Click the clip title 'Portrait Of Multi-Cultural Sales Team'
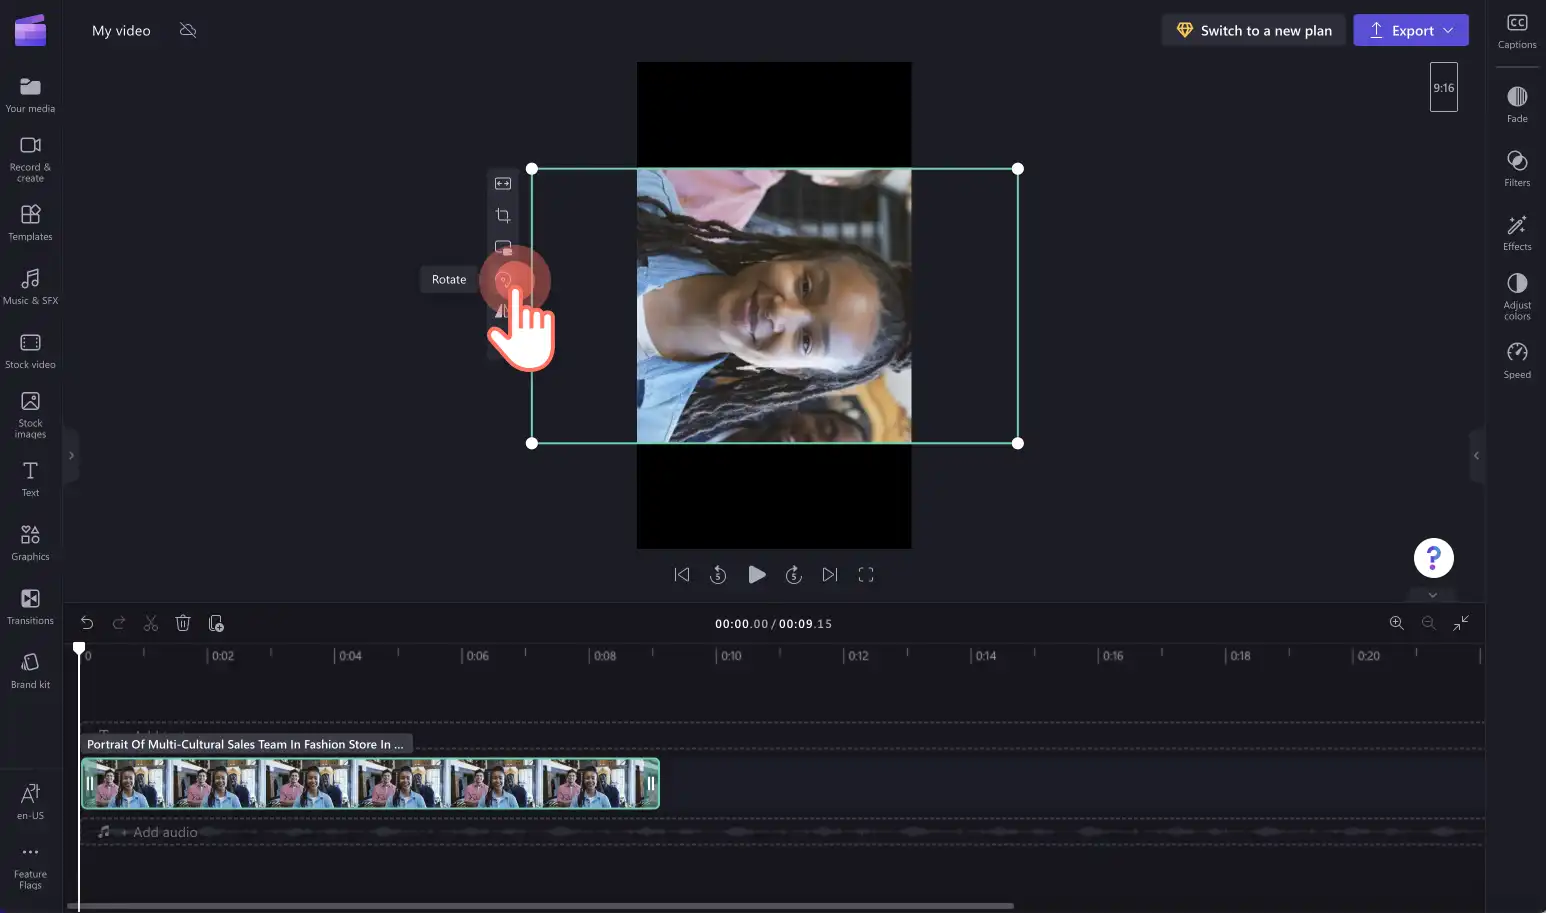 245,744
